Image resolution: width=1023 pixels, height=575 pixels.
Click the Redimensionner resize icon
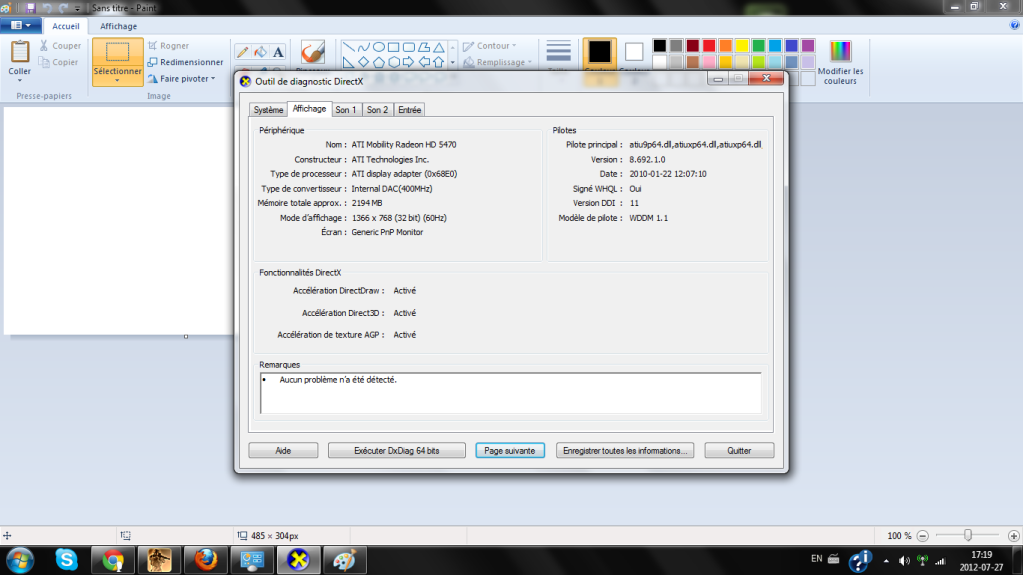(x=153, y=62)
